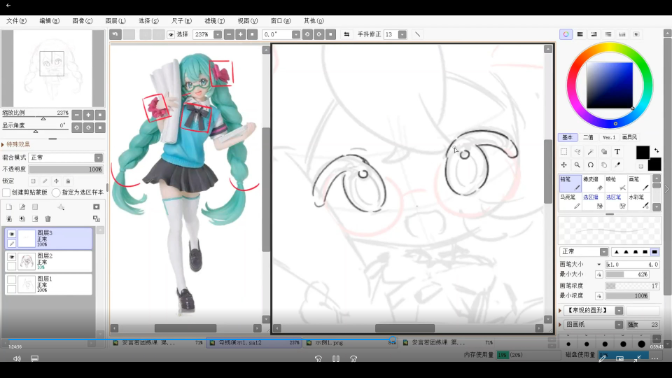Screen dimensions: 672x379
Task: Zoom out canvas with toolbar minus button
Action: point(229,34)
